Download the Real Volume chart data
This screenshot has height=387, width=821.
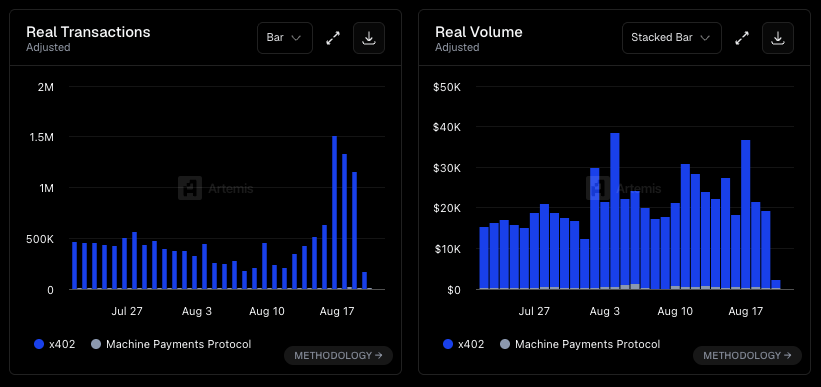(x=778, y=38)
